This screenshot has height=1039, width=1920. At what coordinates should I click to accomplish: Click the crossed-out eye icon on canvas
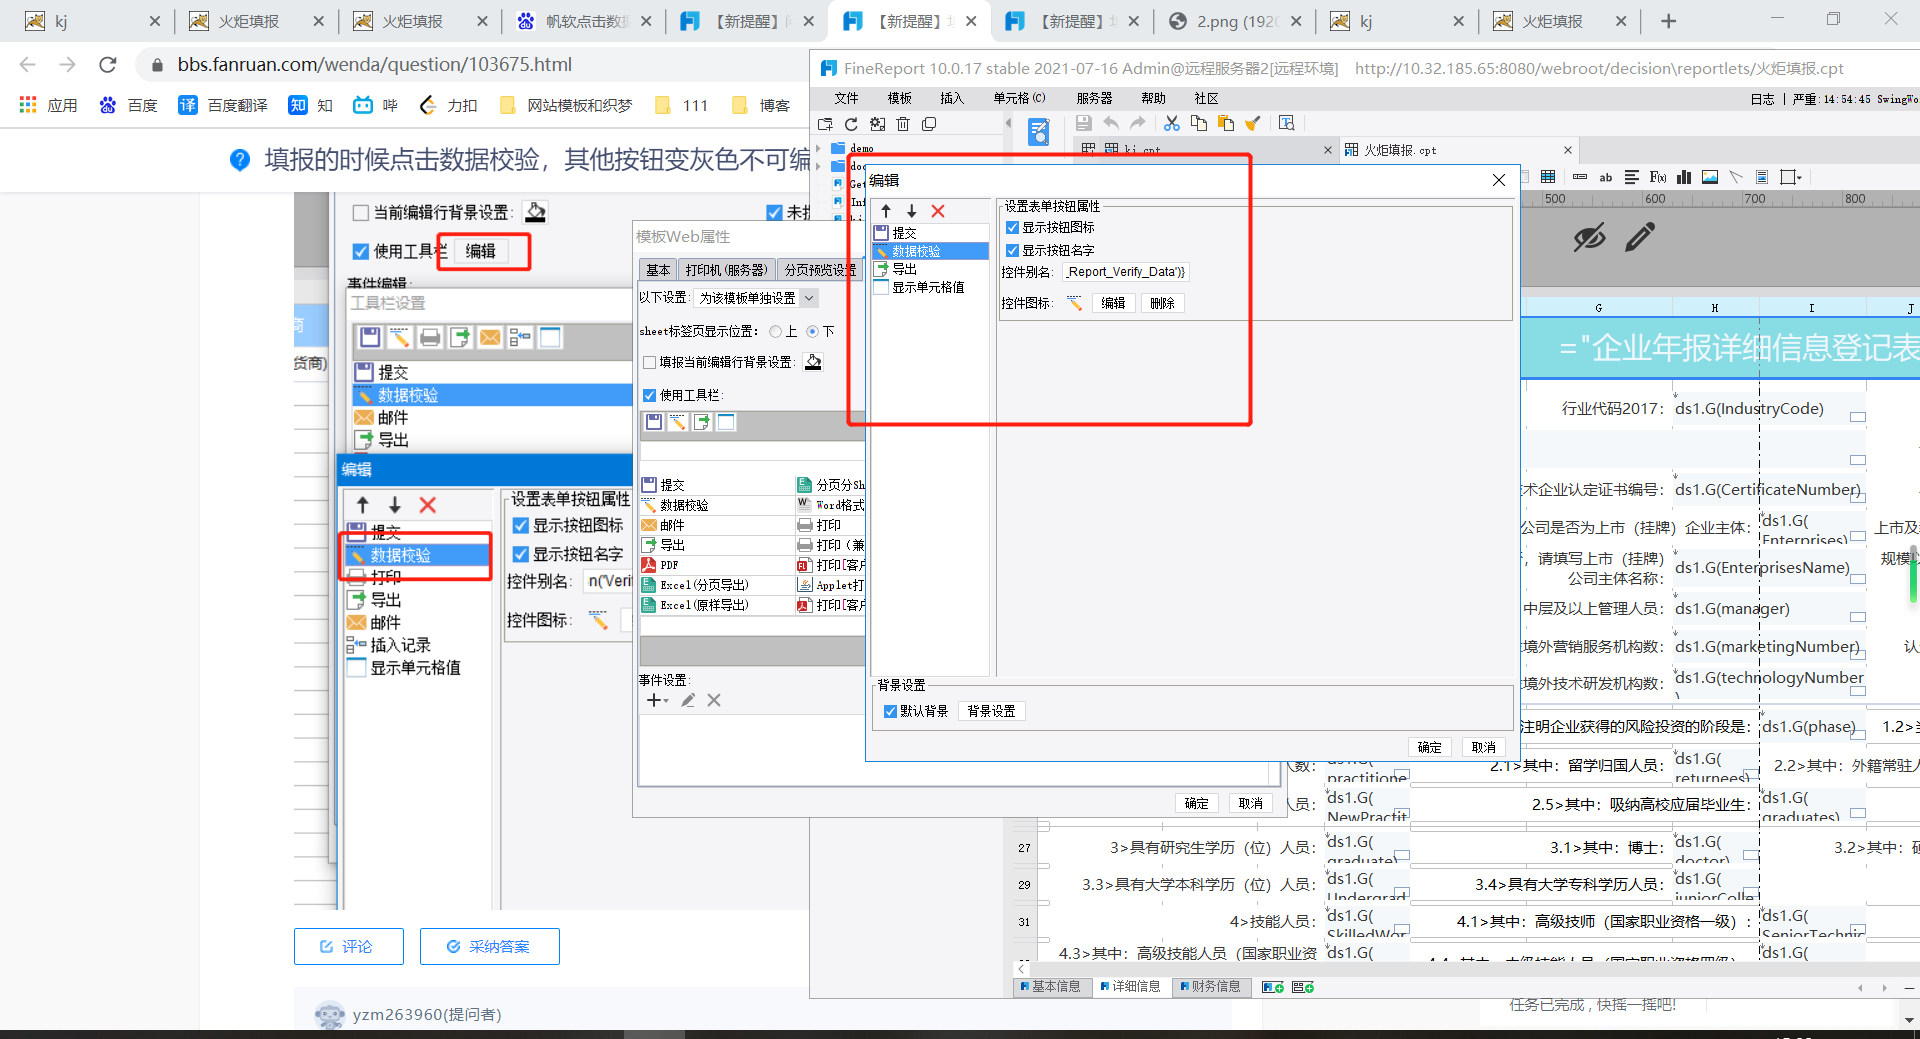pos(1589,237)
